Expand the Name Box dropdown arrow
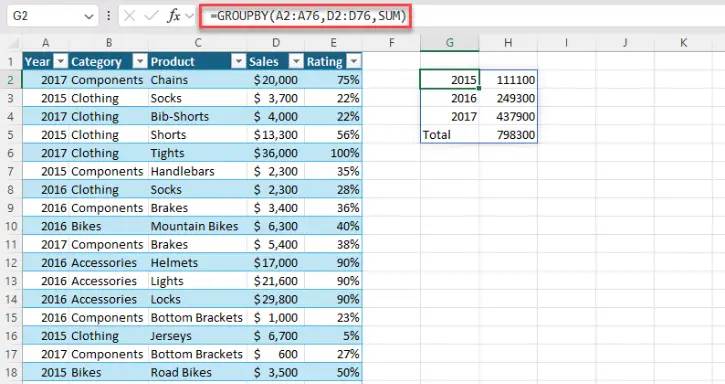 (x=89, y=17)
